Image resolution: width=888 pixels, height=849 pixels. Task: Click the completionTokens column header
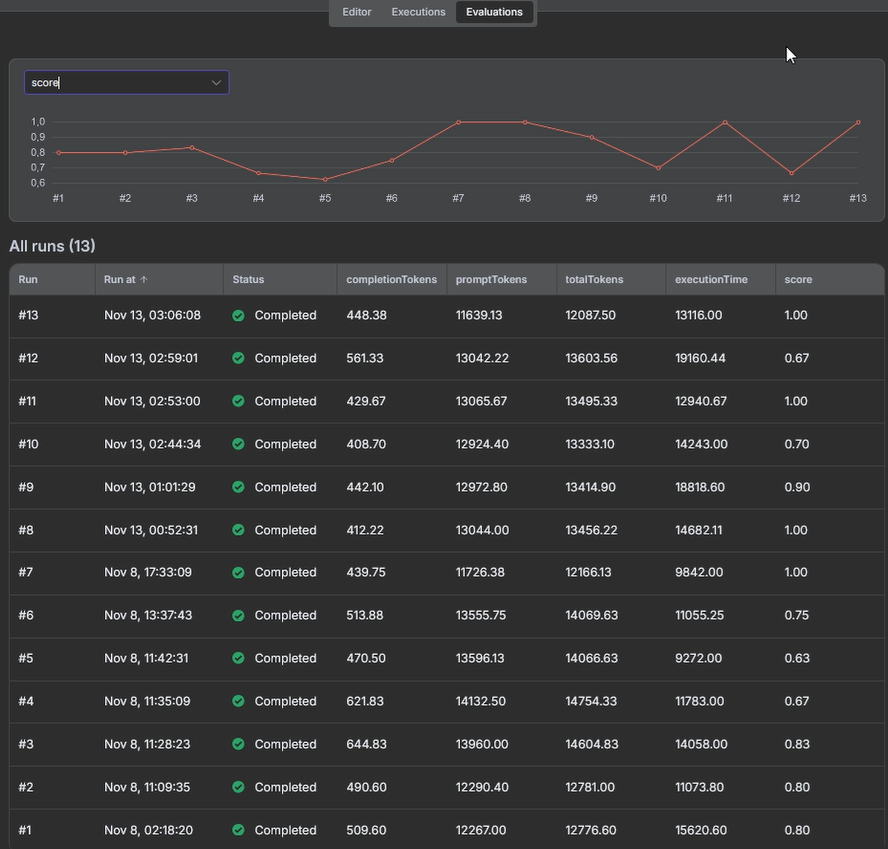(x=391, y=279)
